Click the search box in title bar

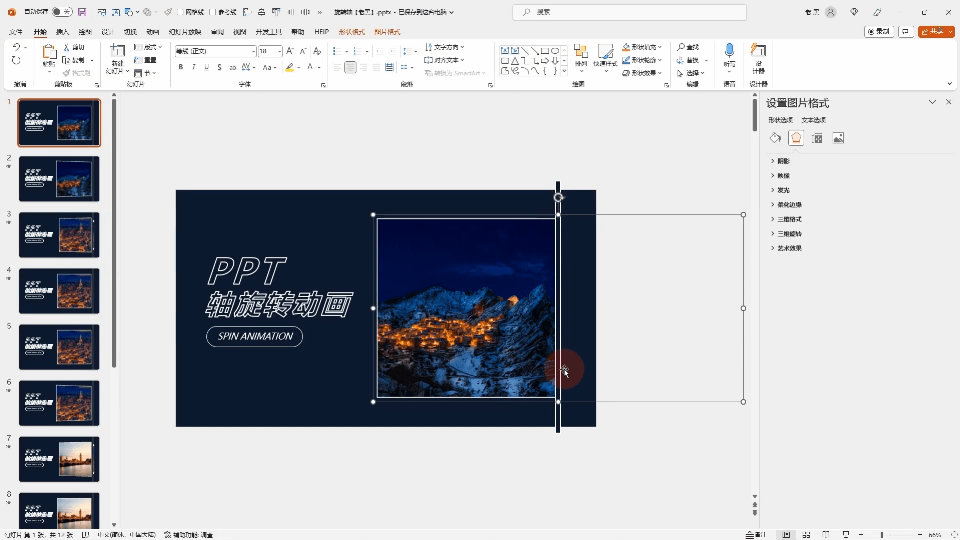[x=629, y=12]
